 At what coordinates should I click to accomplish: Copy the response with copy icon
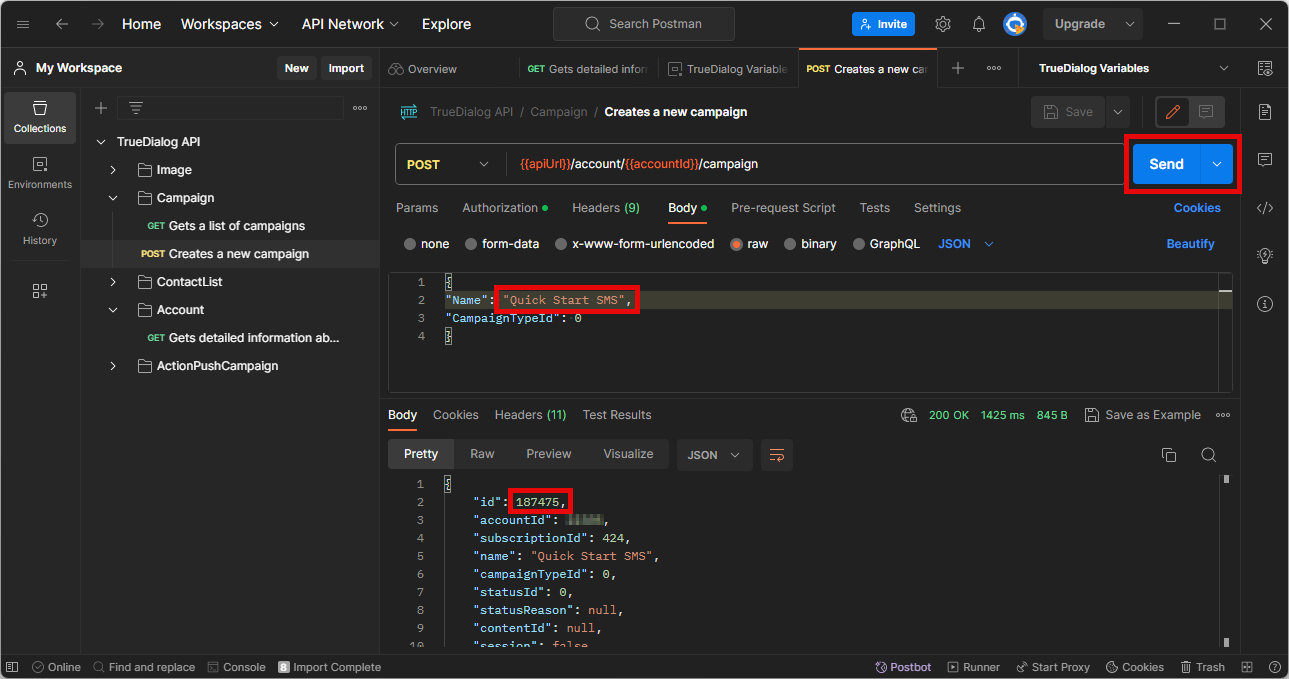(1168, 455)
